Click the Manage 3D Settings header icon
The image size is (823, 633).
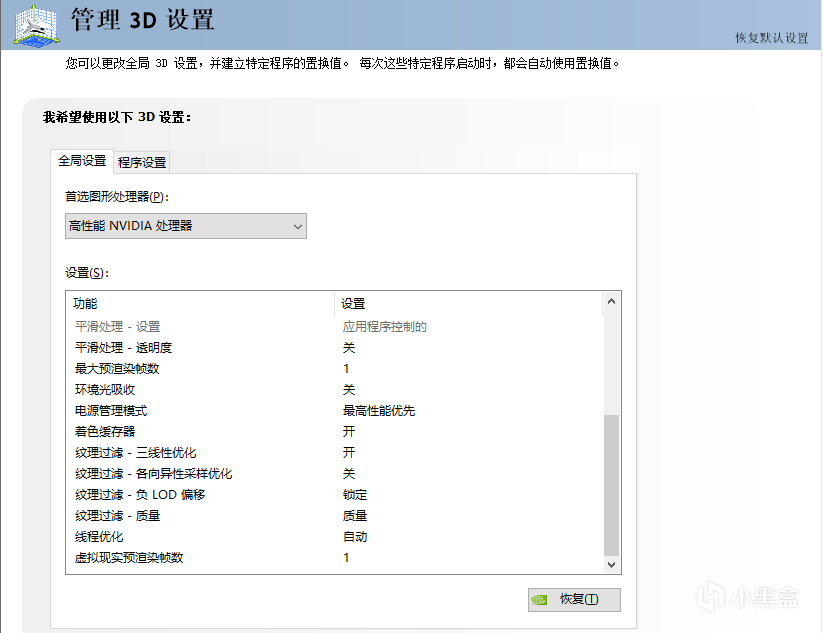(x=33, y=24)
